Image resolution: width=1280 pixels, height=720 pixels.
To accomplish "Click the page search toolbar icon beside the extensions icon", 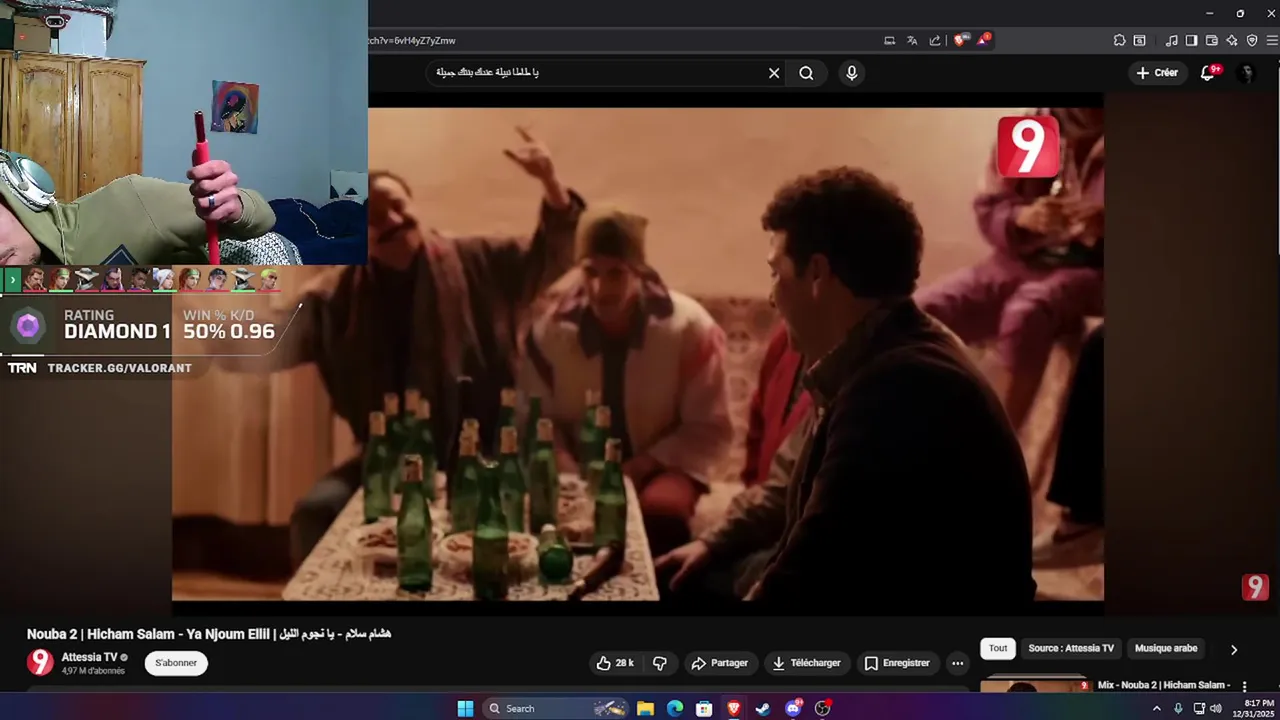I will point(1139,41).
